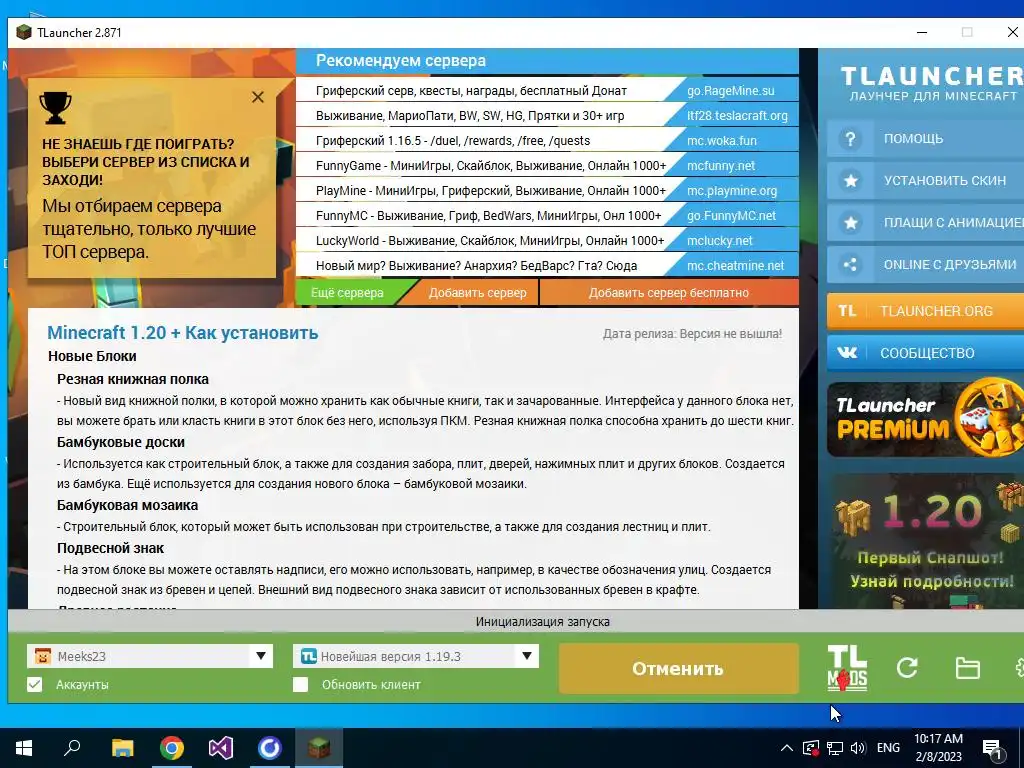
Task: Select the FunnyGame server description row
Action: point(491,166)
